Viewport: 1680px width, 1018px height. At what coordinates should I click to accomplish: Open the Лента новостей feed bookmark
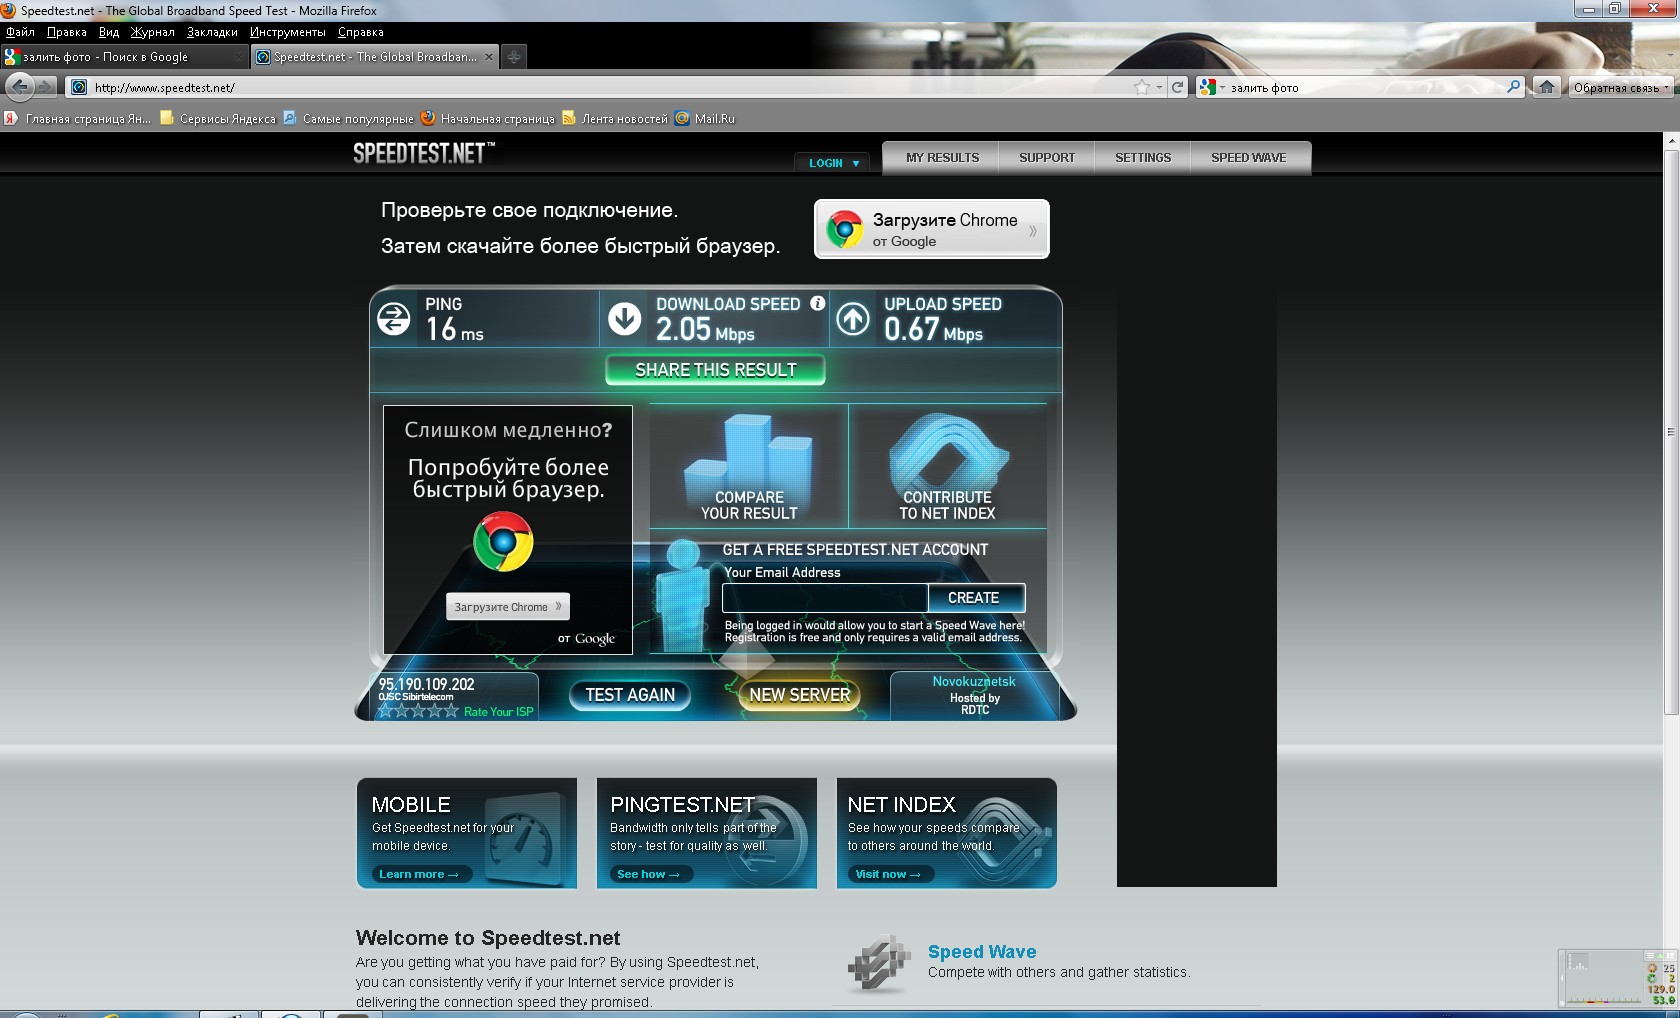click(615, 118)
